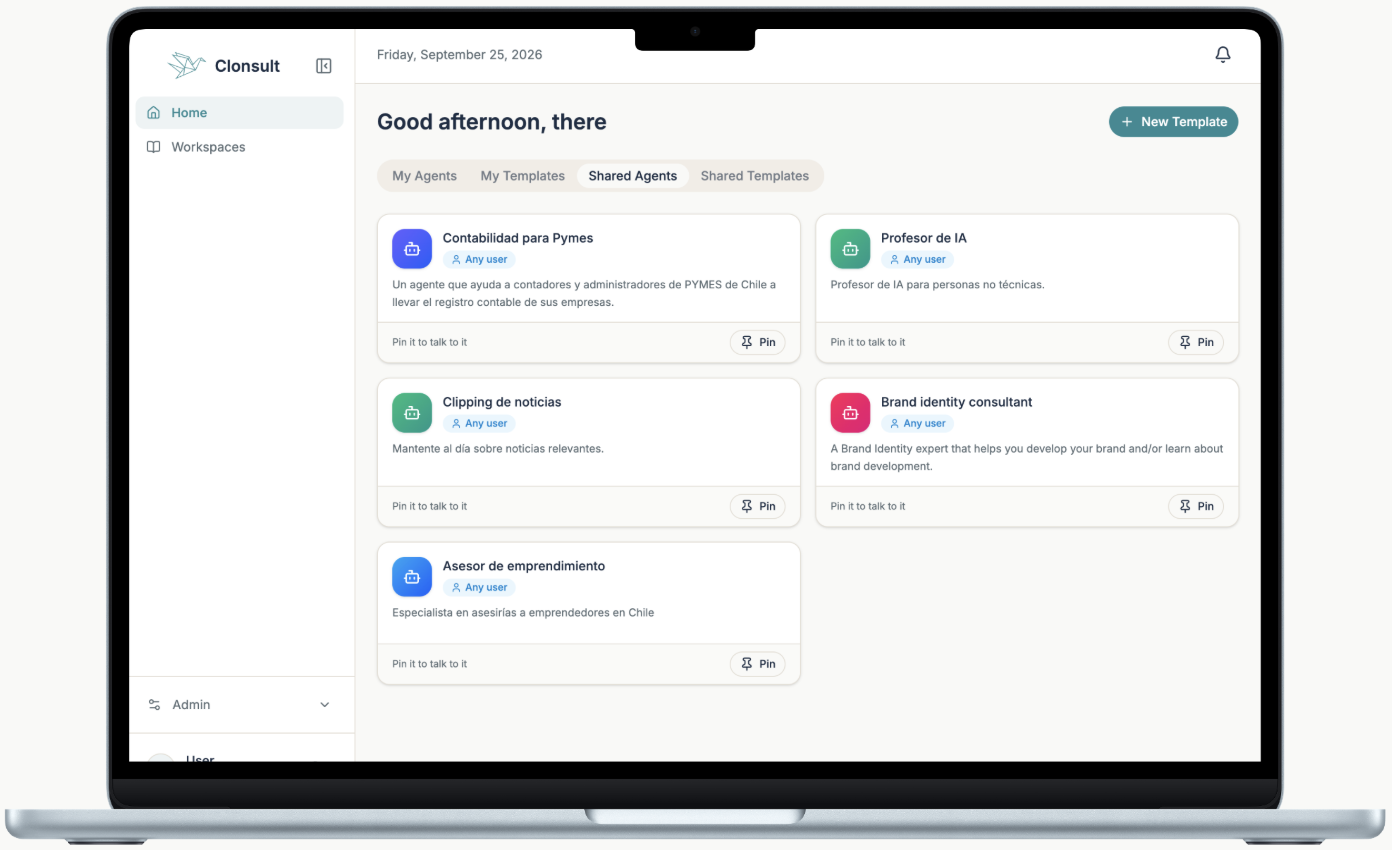Collapse the sidebar panel icon
This screenshot has height=850, width=1392.
pos(324,66)
